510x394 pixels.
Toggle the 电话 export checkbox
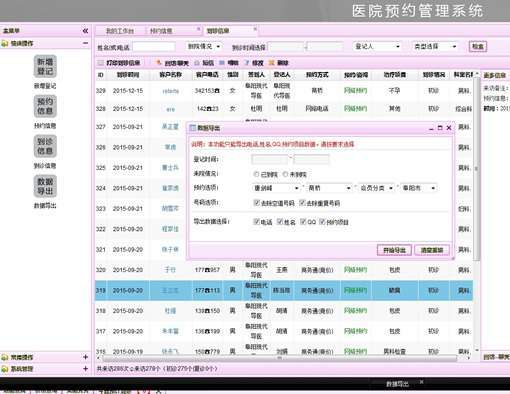coord(256,222)
